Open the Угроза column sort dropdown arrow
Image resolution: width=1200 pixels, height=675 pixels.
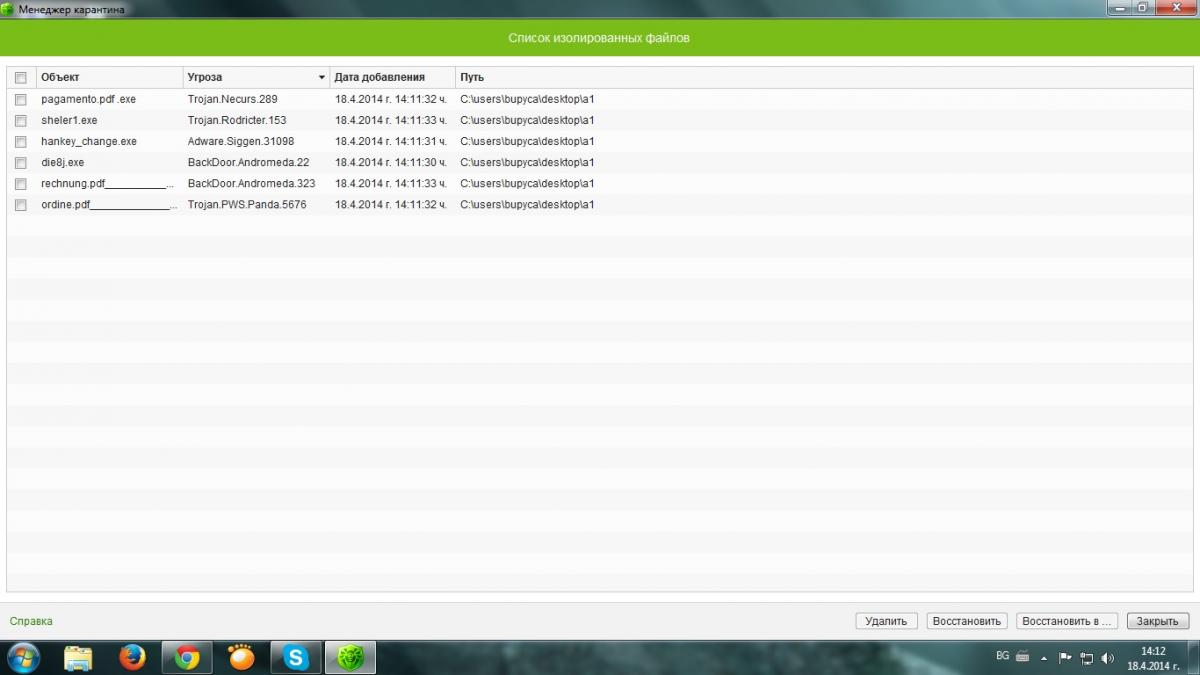tap(322, 77)
